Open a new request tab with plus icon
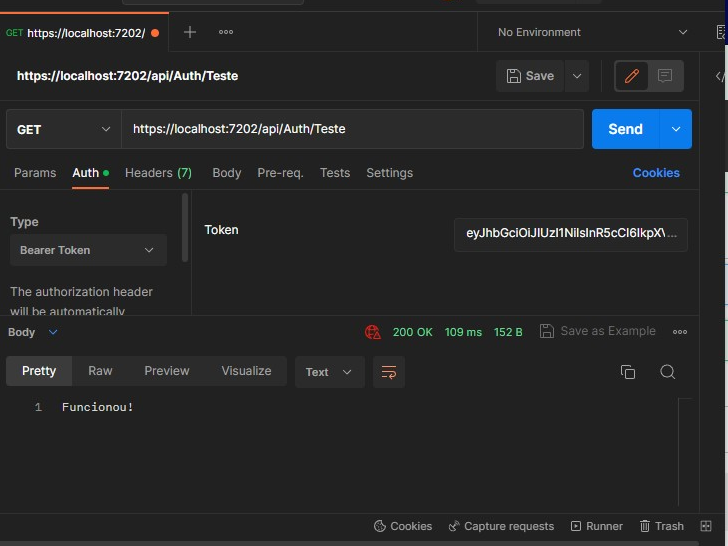The image size is (728, 546). [x=189, y=32]
